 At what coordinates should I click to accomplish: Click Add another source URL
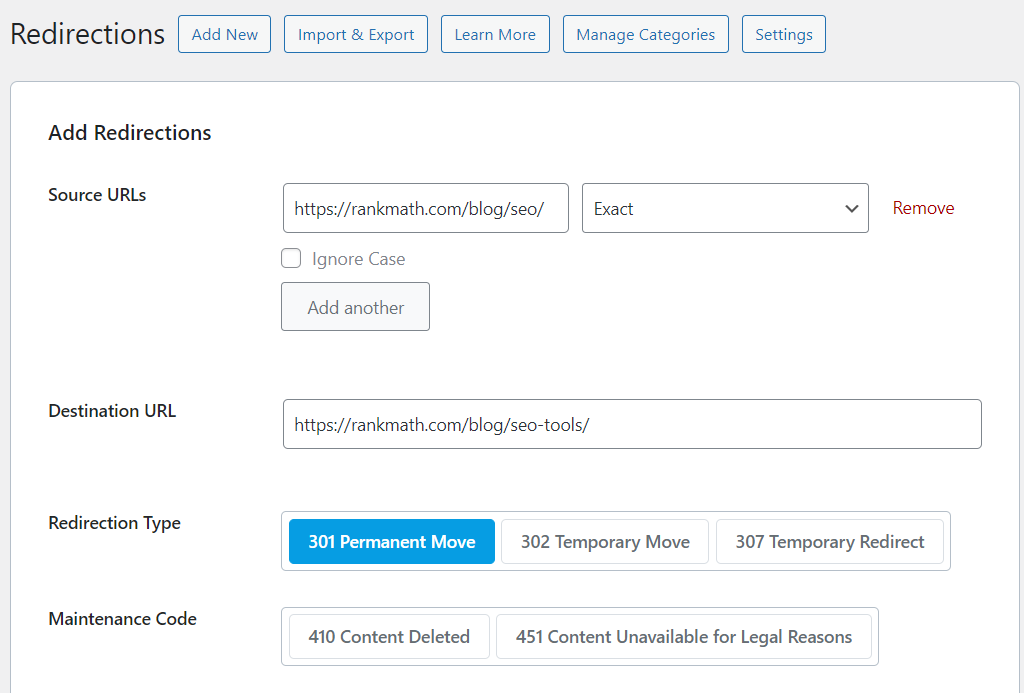pyautogui.click(x=355, y=306)
